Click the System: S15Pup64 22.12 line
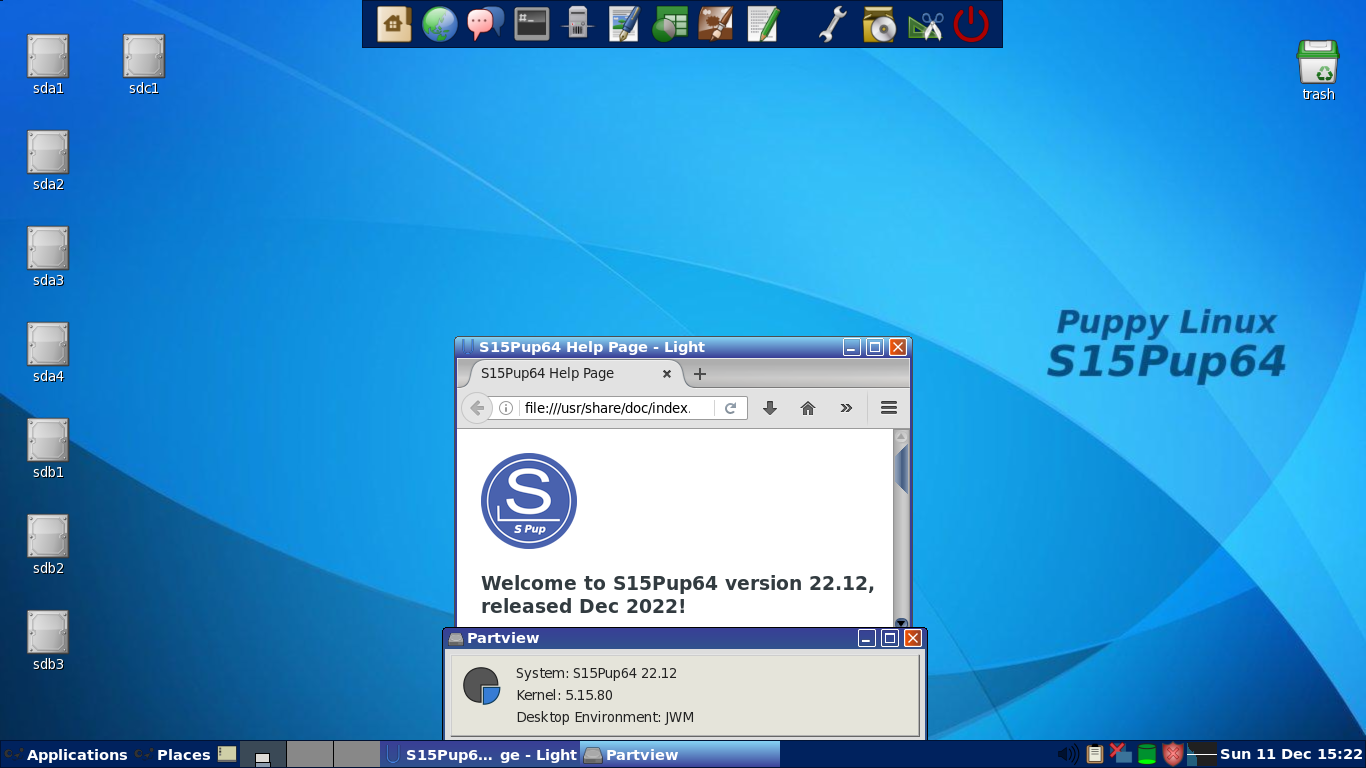 (x=596, y=673)
